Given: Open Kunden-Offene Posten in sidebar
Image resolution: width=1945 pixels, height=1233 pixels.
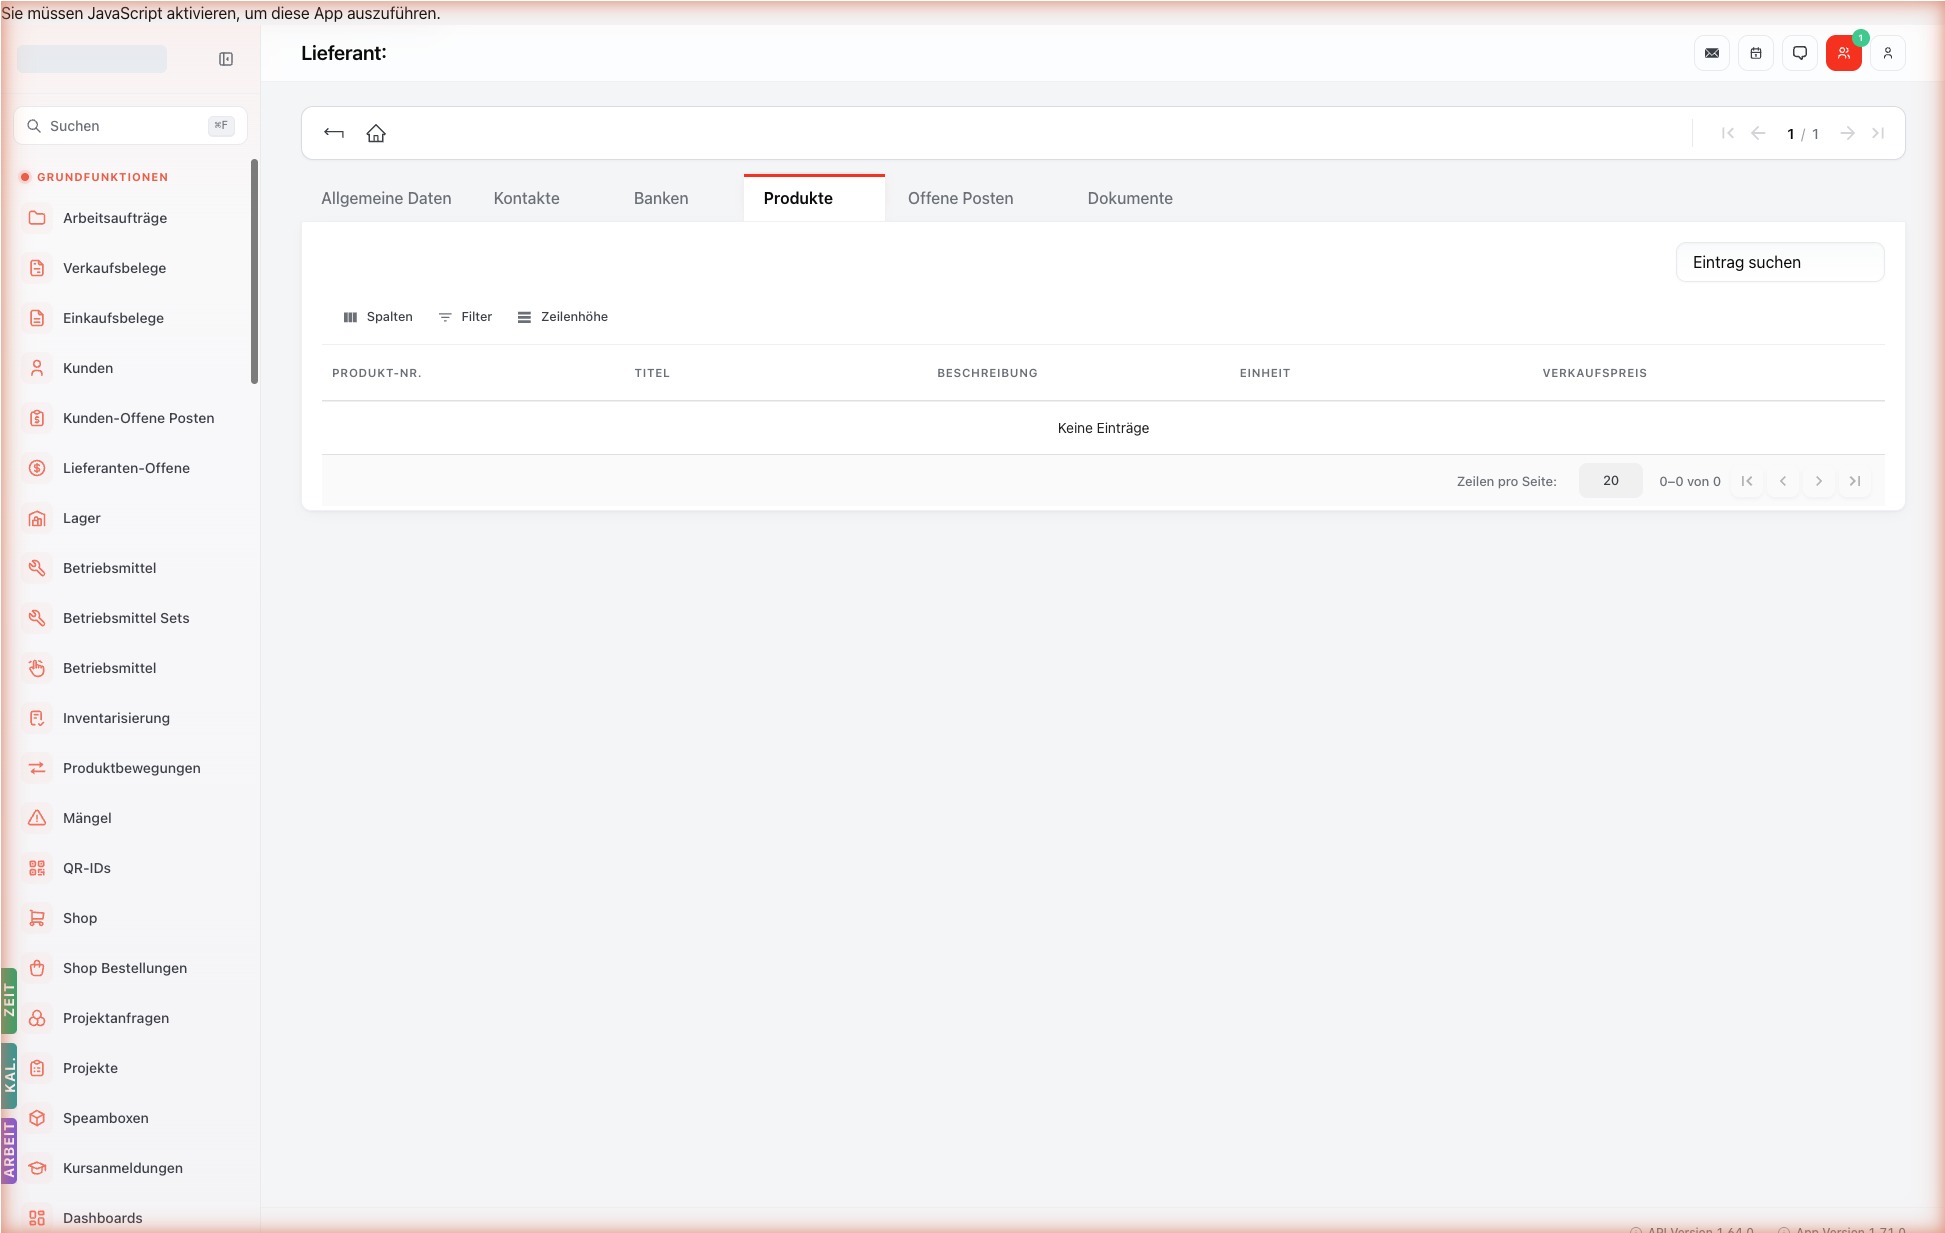Looking at the screenshot, I should [x=131, y=418].
